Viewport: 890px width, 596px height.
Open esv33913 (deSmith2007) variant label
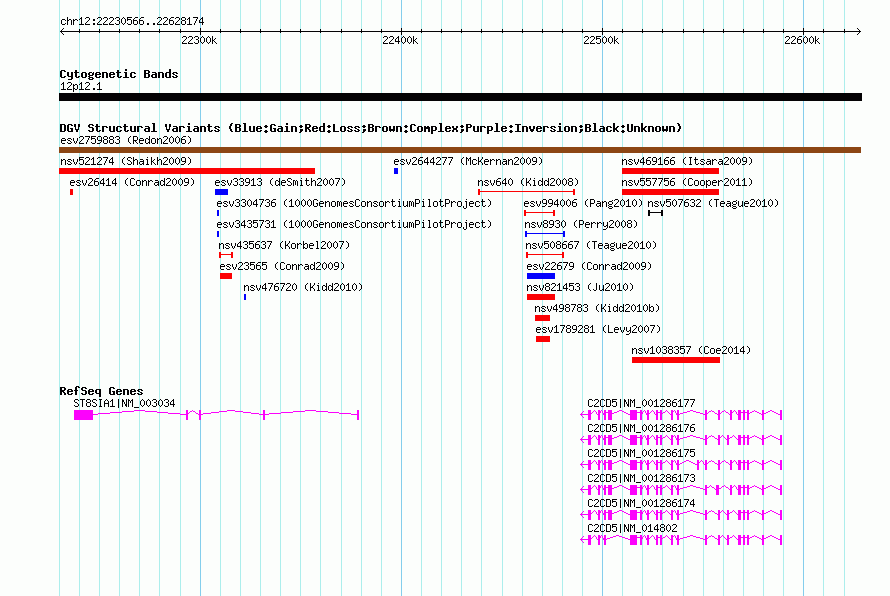(x=280, y=182)
